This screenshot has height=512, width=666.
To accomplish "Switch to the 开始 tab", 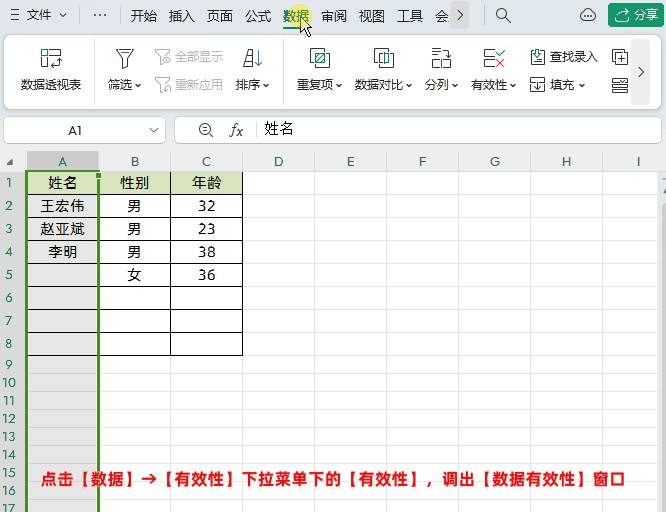I will 144,16.
